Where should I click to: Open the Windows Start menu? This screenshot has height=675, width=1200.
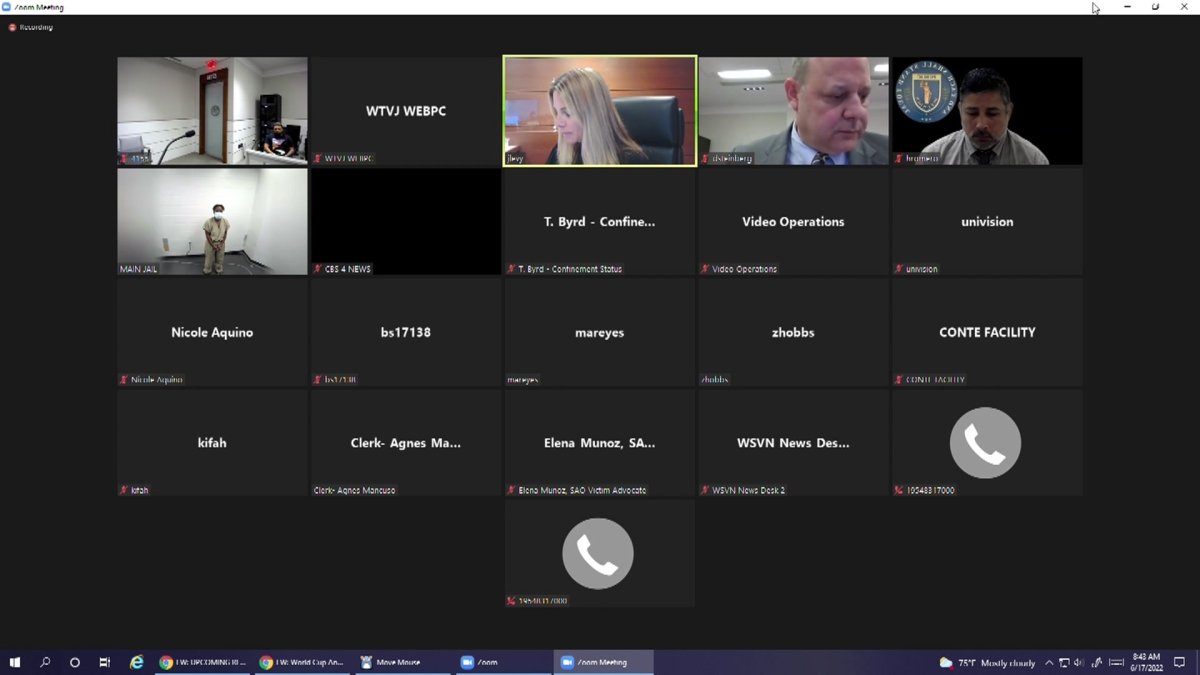15,662
